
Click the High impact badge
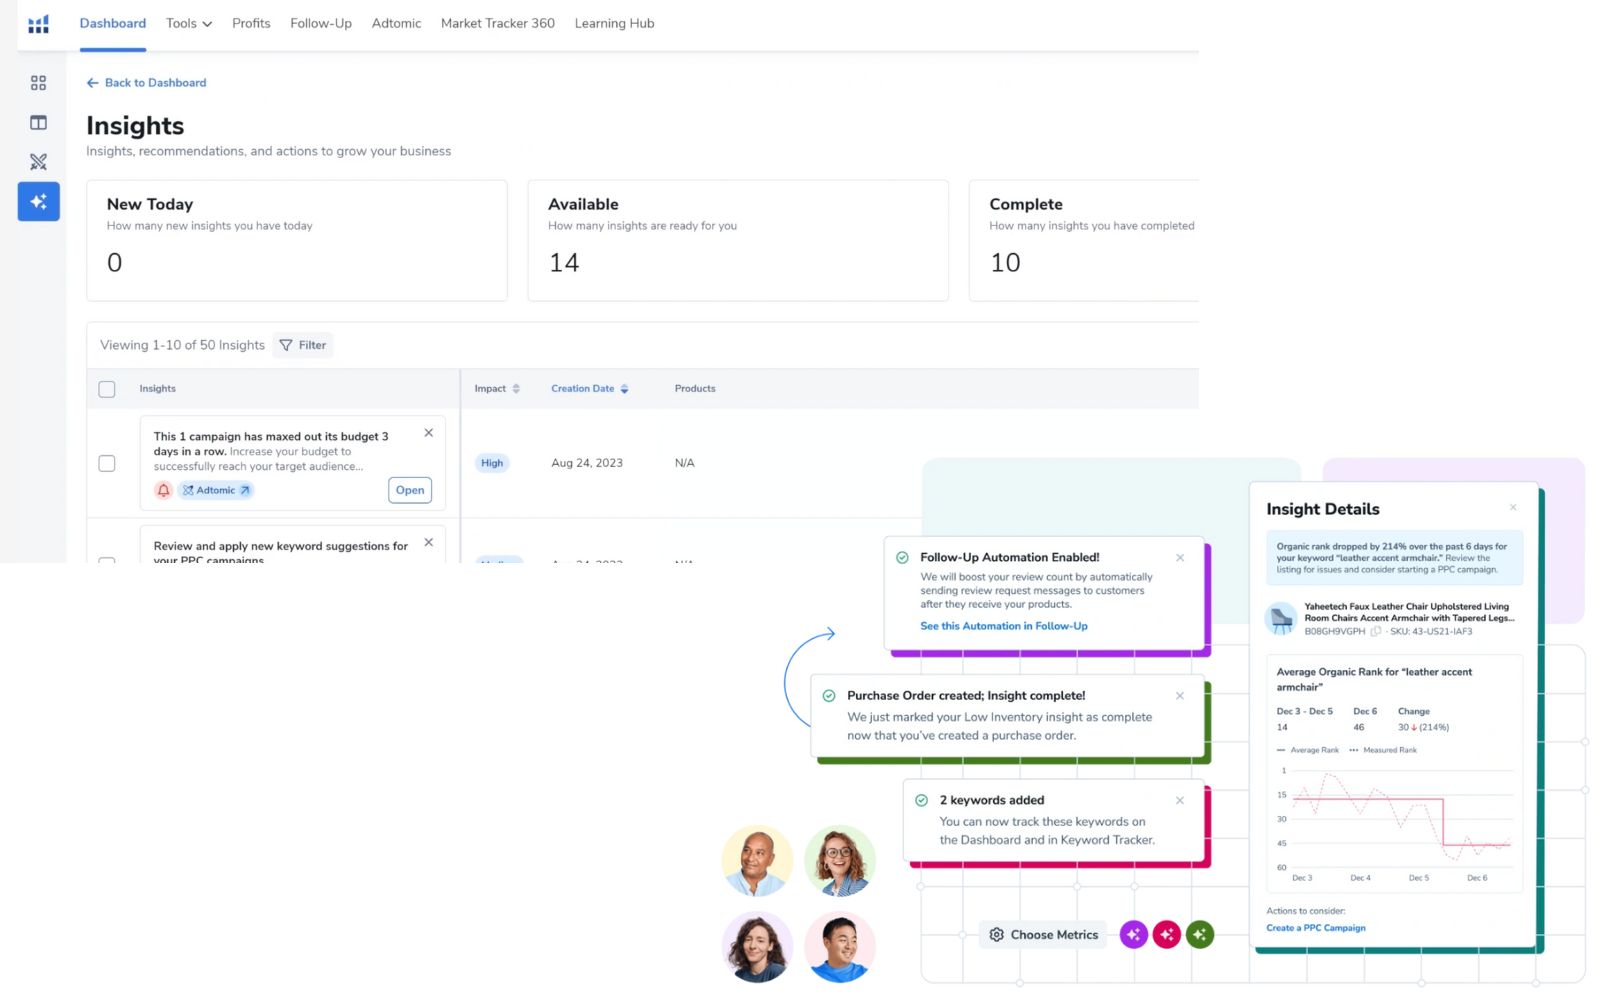(x=492, y=463)
